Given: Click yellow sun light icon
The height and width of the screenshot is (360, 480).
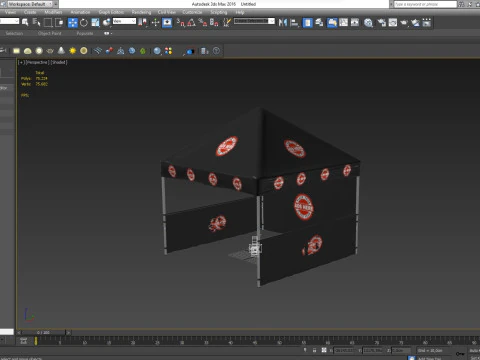Looking at the screenshot, I should pyautogui.click(x=72, y=51).
